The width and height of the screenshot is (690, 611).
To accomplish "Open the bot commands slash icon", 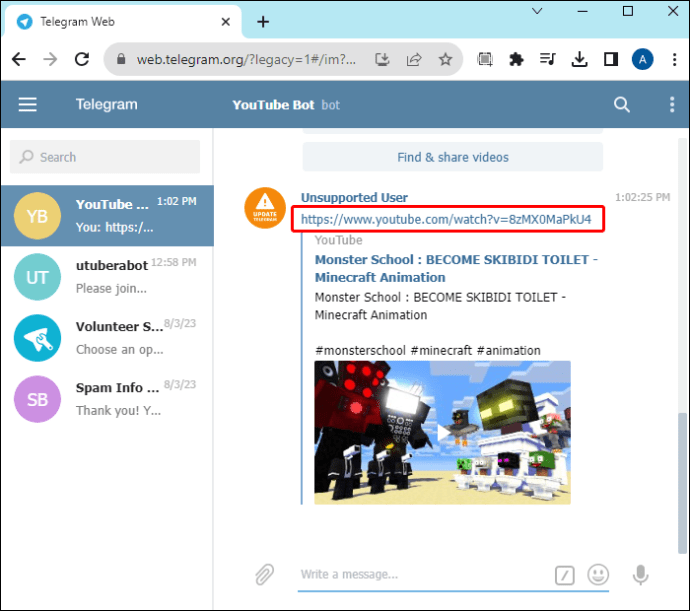I will (565, 575).
